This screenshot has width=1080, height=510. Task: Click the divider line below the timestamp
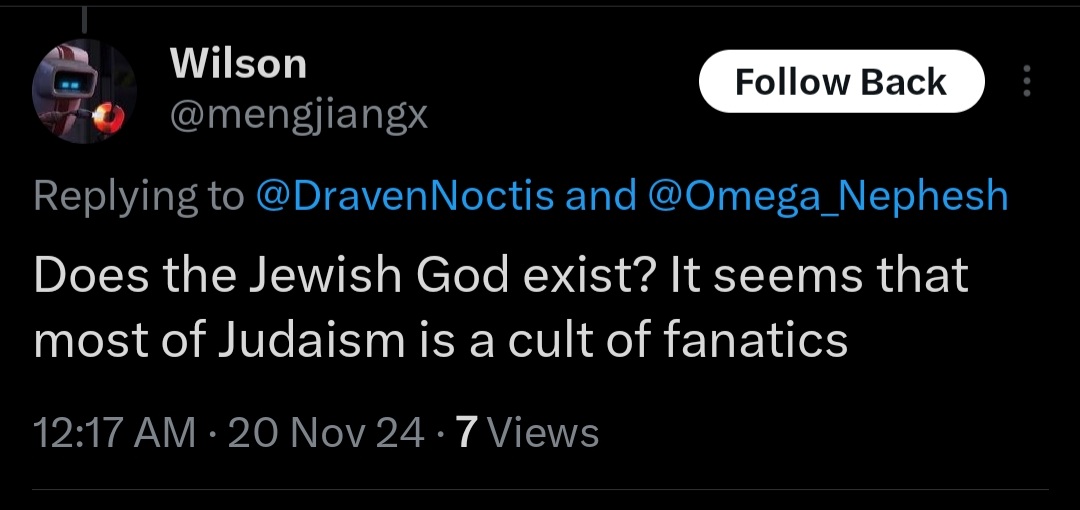tap(540, 490)
